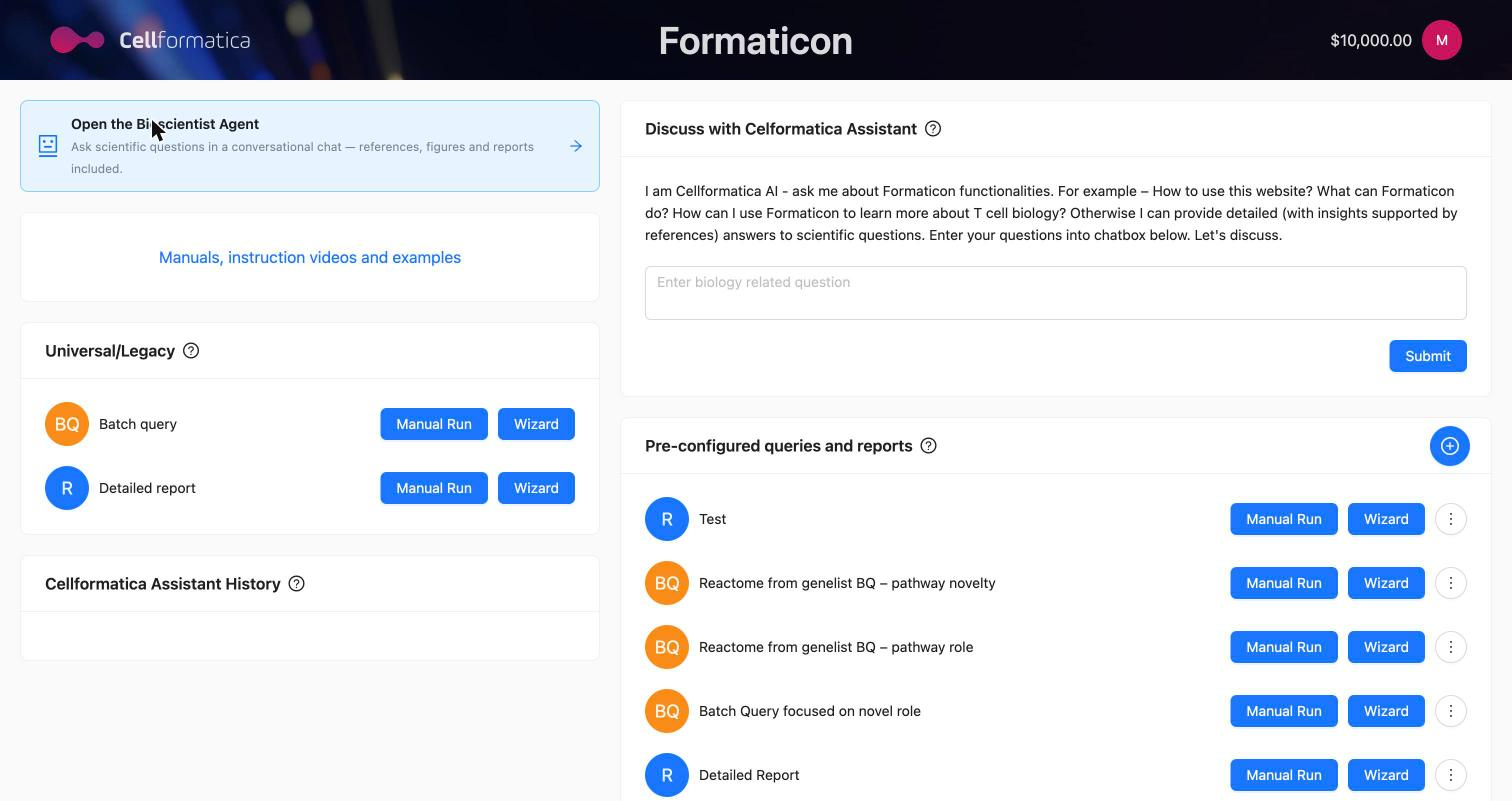
Task: Open more options for pathway novelty query
Action: click(1451, 583)
